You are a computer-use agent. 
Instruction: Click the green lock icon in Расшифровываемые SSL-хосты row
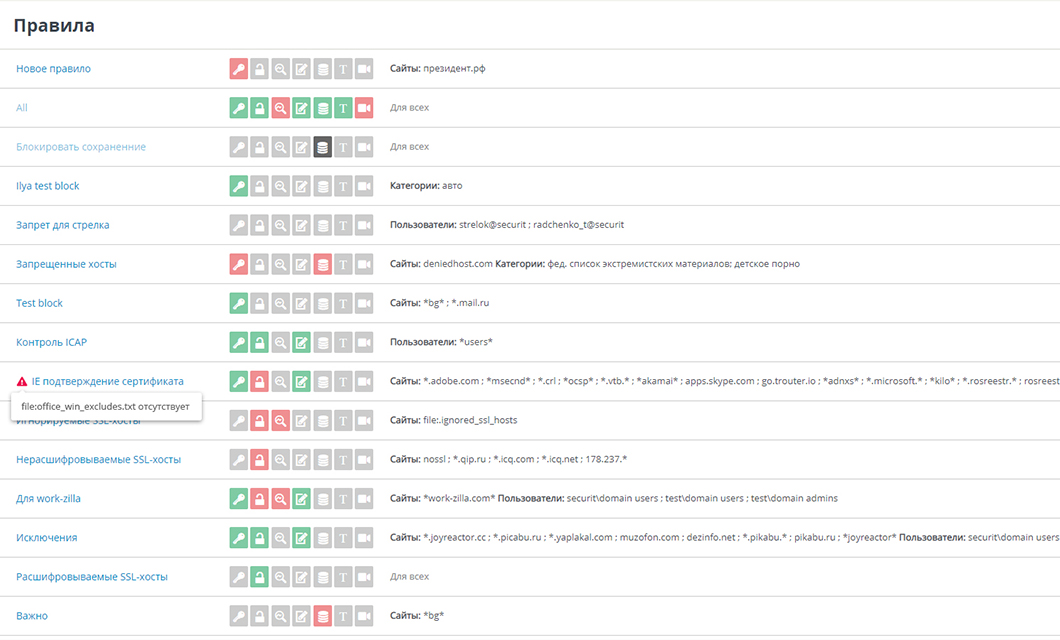[260, 577]
